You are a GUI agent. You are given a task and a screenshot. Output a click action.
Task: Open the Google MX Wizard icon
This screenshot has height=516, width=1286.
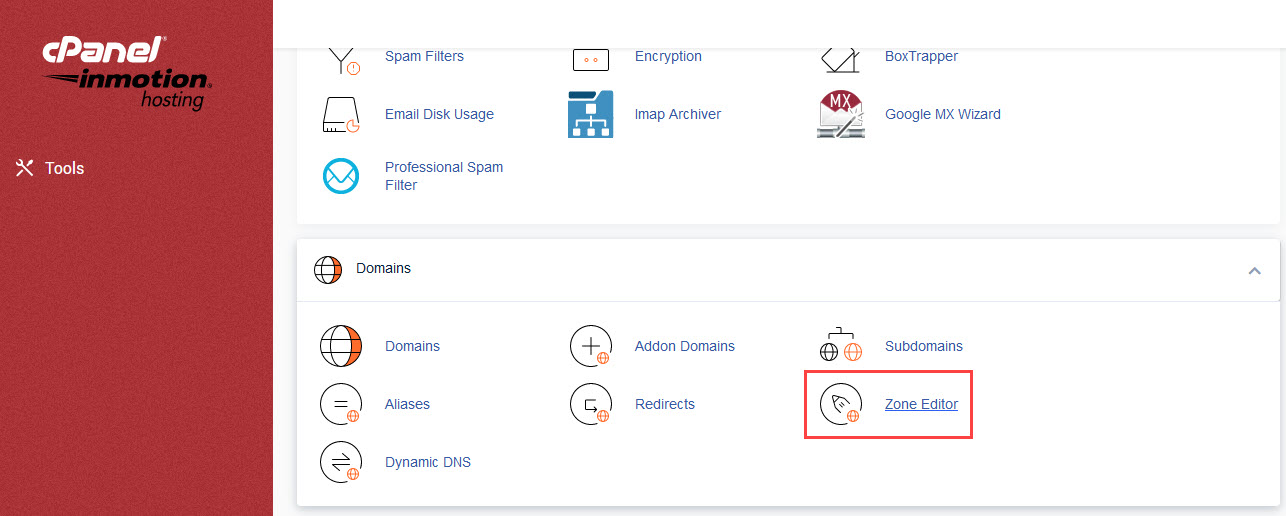pos(840,115)
